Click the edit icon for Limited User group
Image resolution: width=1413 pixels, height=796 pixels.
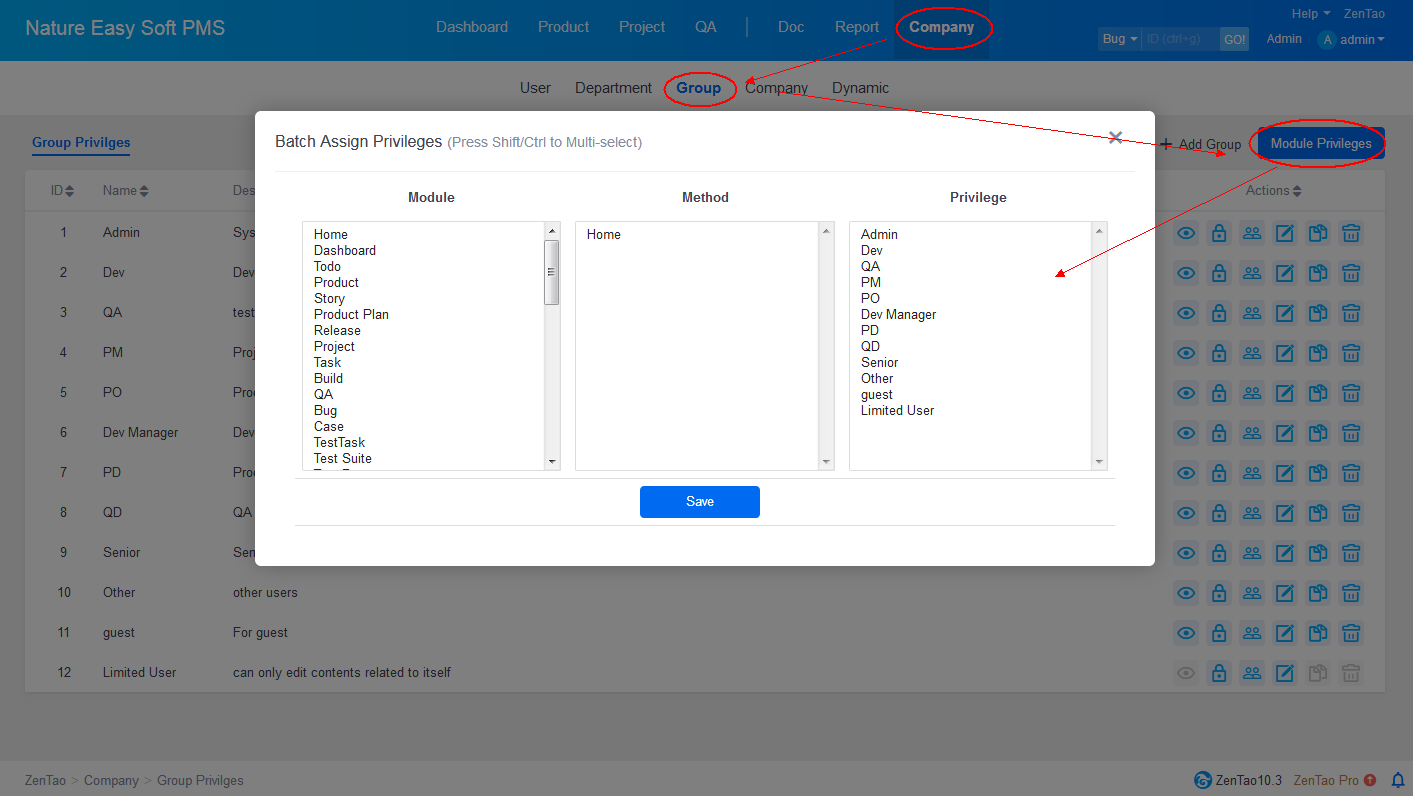coord(1285,673)
